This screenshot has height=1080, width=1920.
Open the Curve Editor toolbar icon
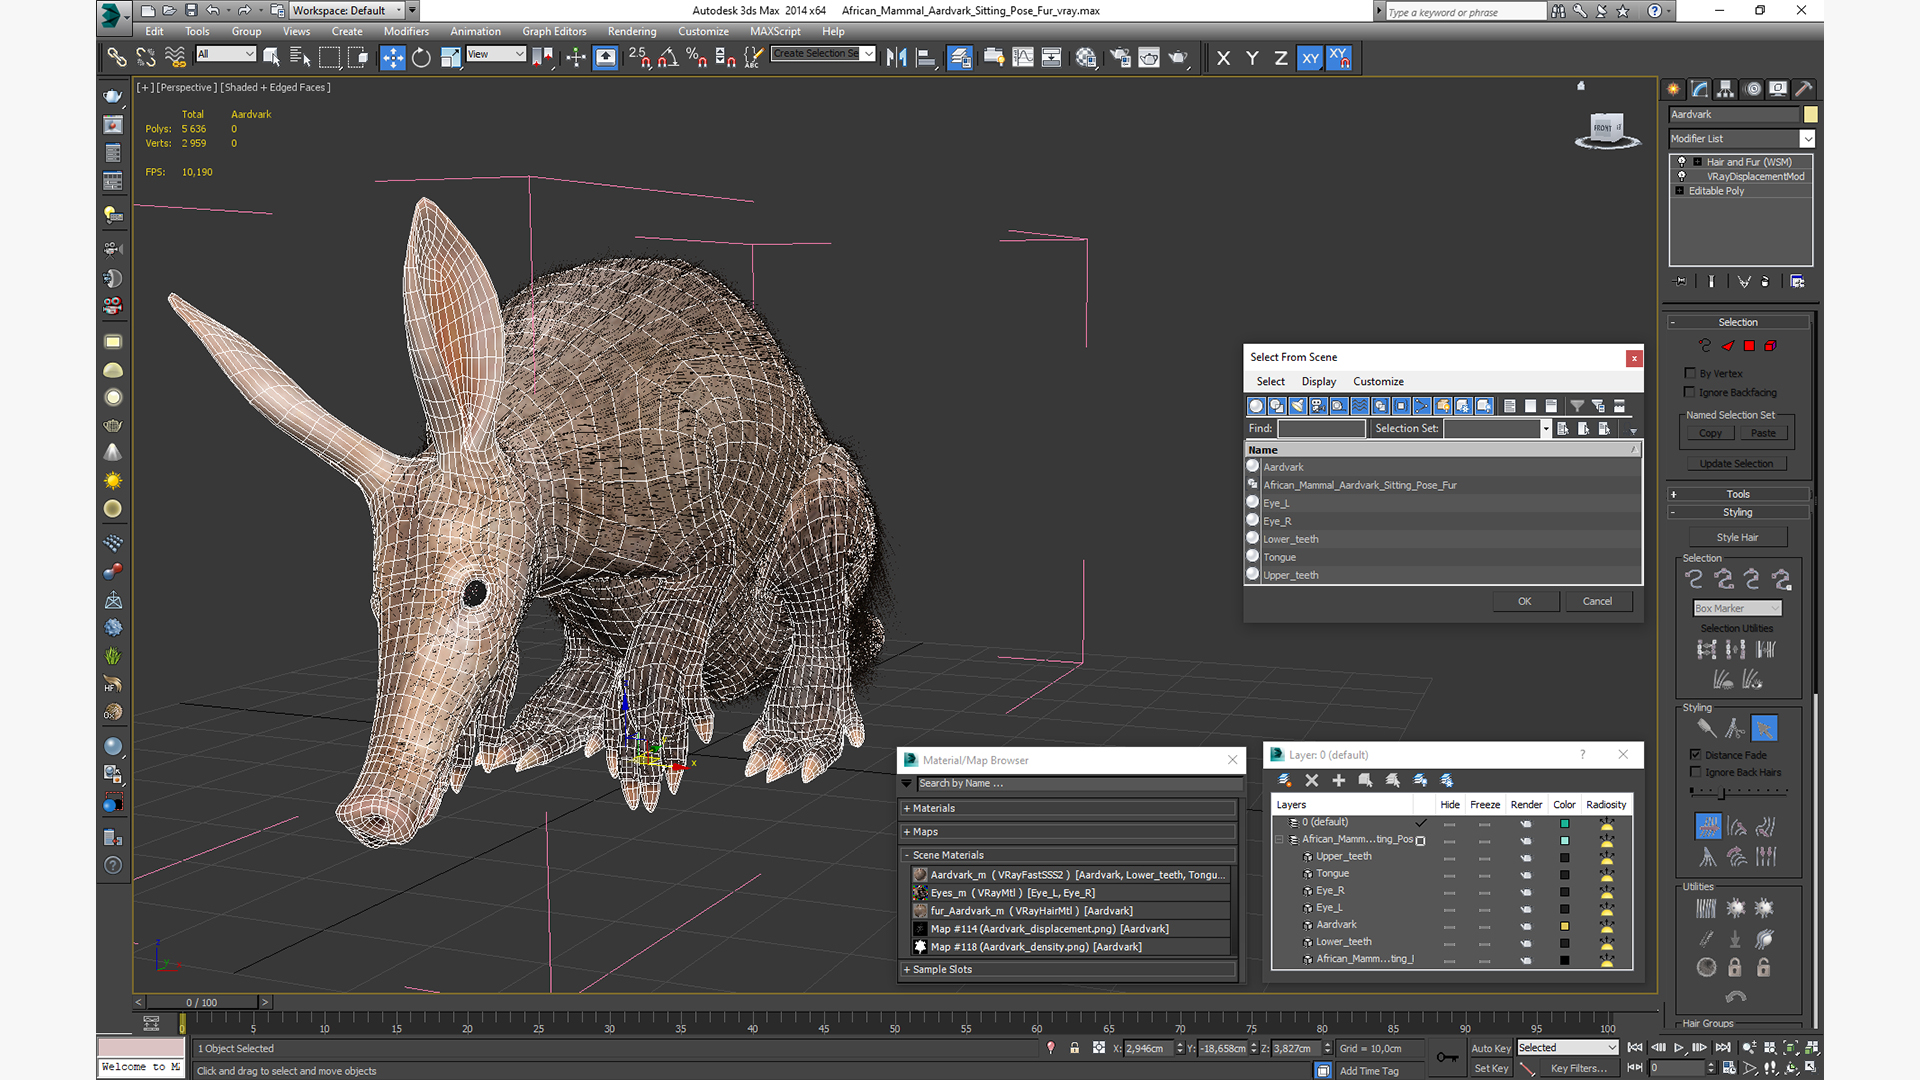[x=1023, y=58]
